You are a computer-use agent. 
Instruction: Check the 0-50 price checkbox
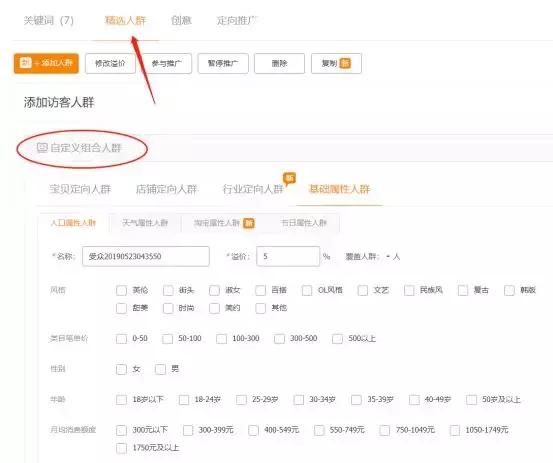pos(121,339)
